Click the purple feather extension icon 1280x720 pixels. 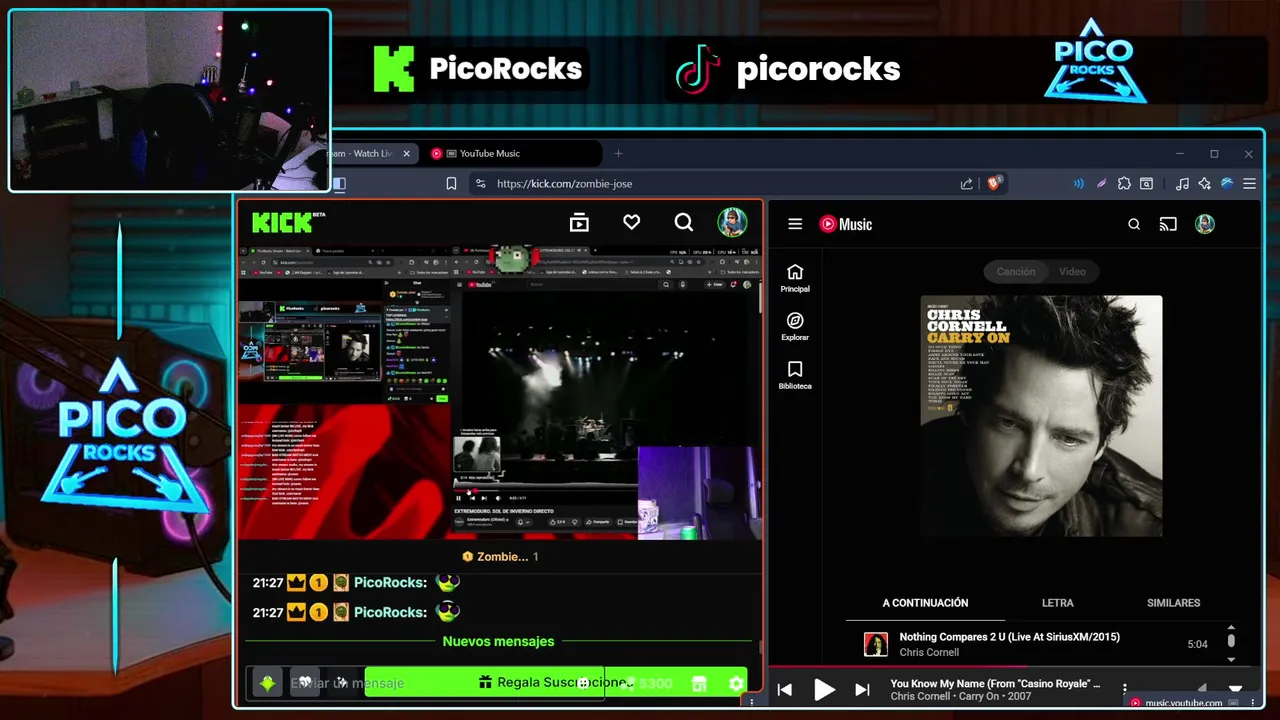click(x=1101, y=183)
